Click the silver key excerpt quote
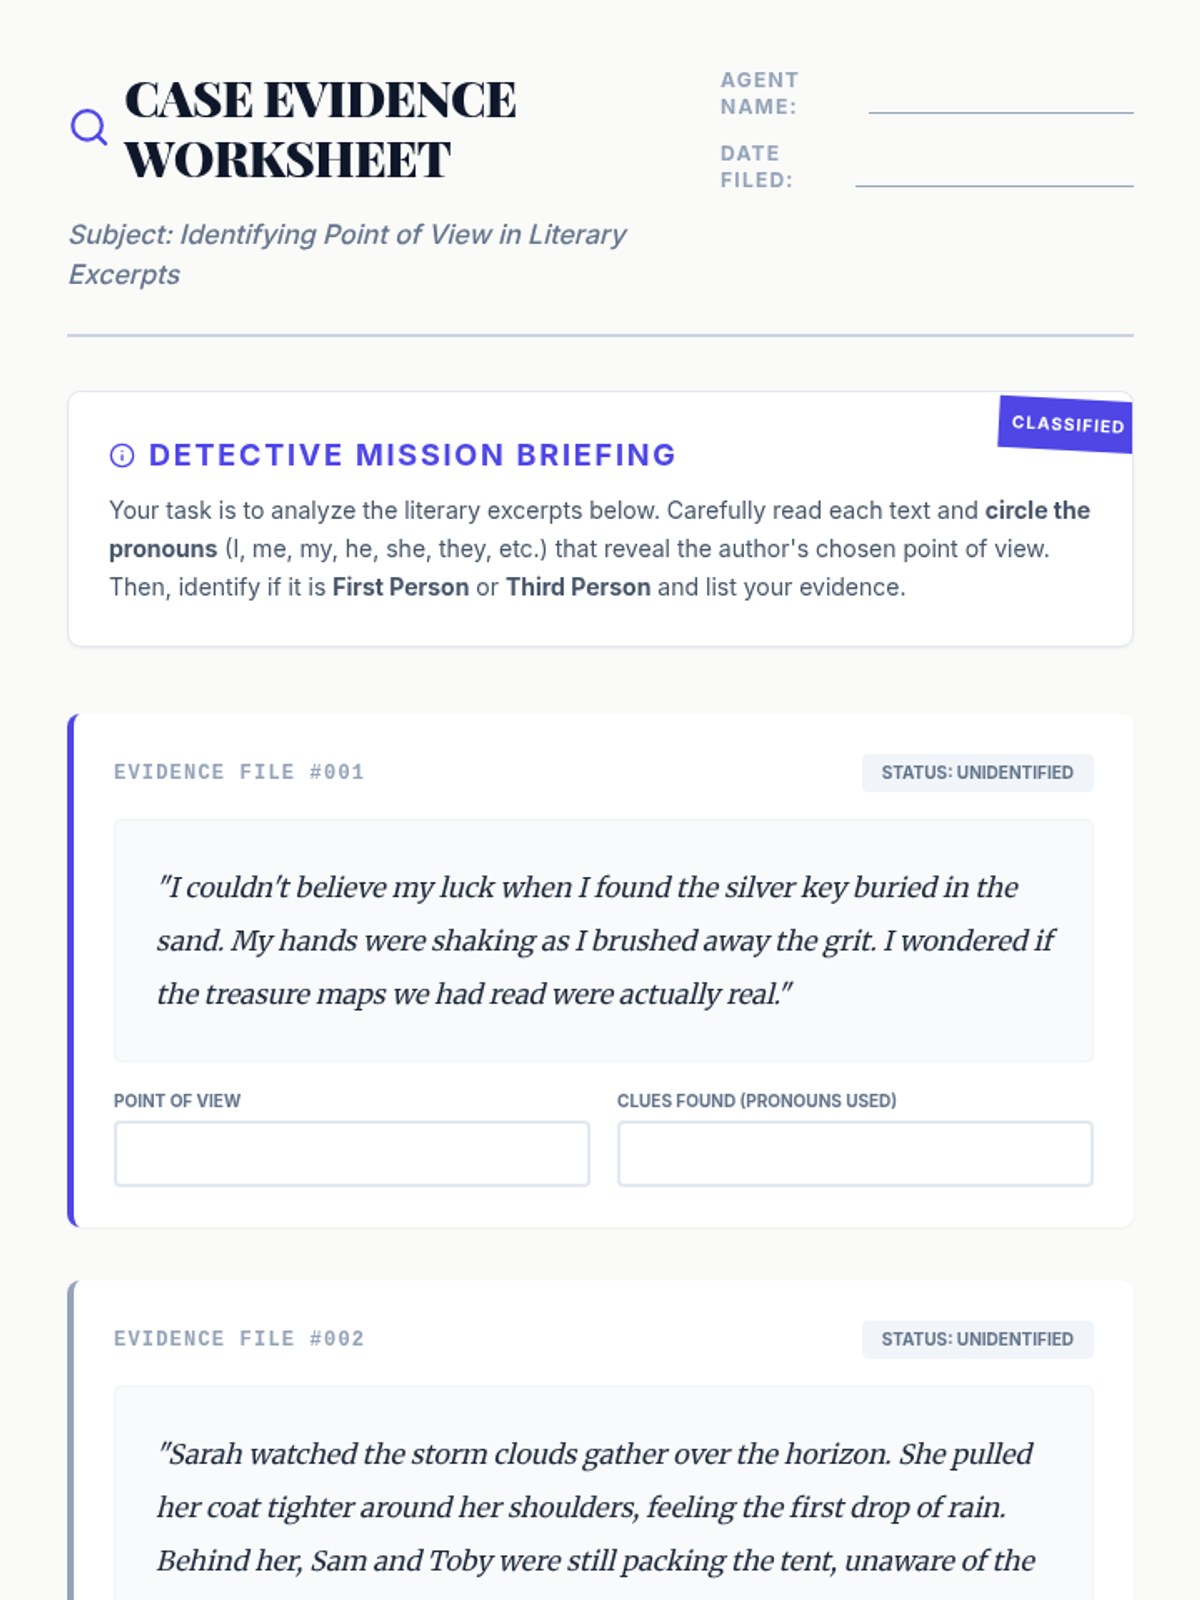This screenshot has height=1600, width=1200. 603,940
